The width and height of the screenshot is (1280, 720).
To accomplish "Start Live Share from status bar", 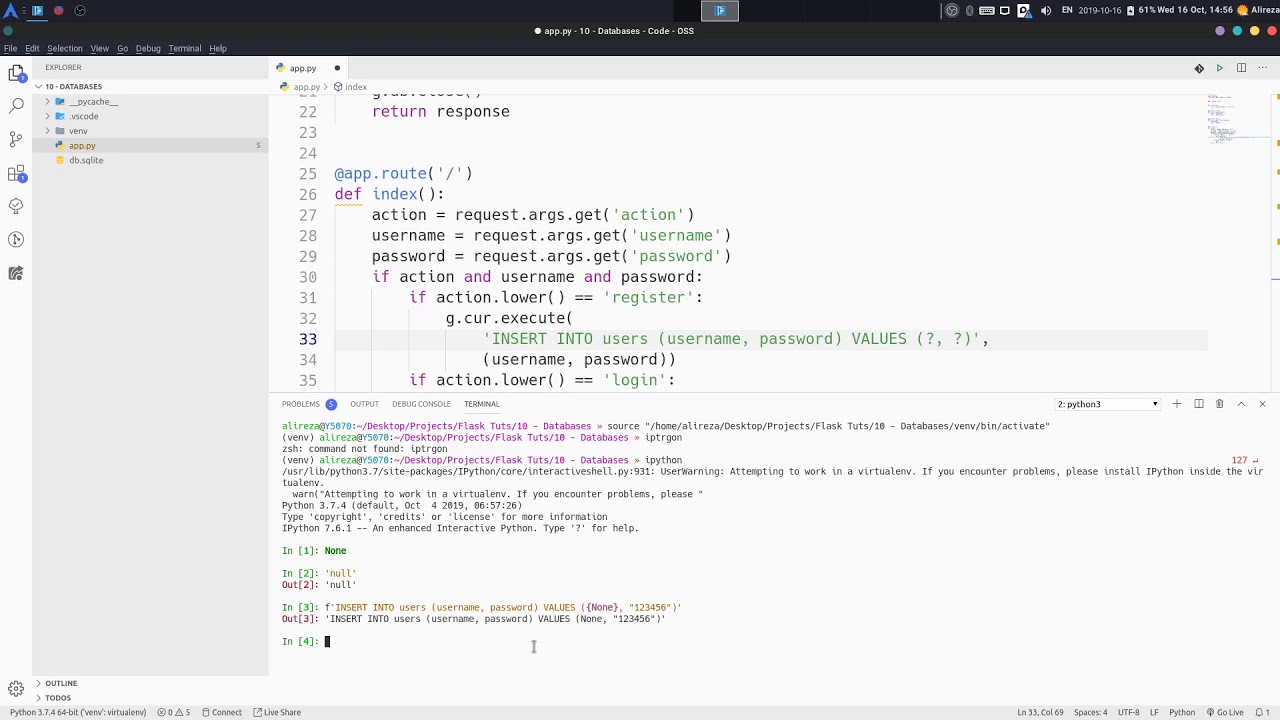I will 277,712.
